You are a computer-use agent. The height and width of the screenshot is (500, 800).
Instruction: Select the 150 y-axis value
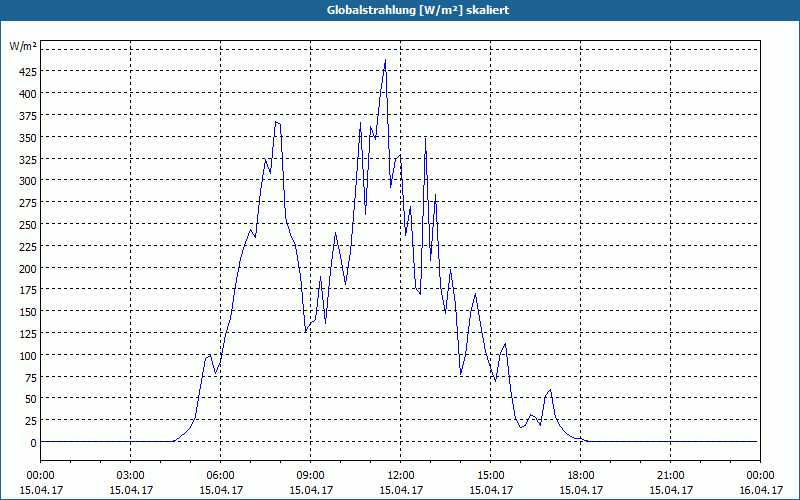tap(27, 312)
